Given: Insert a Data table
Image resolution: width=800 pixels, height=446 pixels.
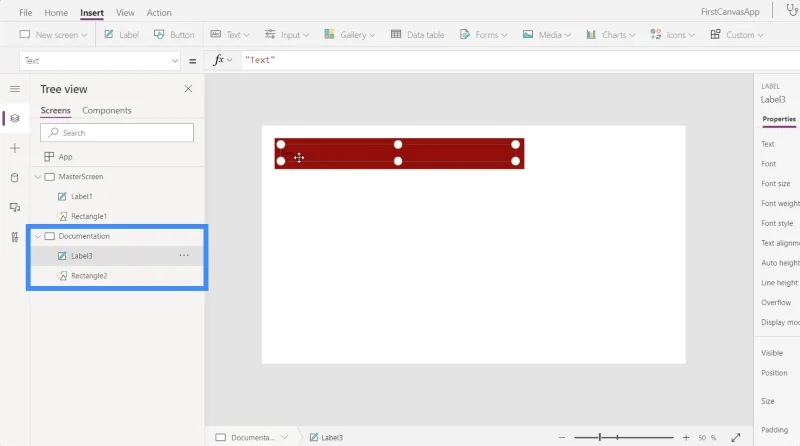Looking at the screenshot, I should tap(417, 35).
